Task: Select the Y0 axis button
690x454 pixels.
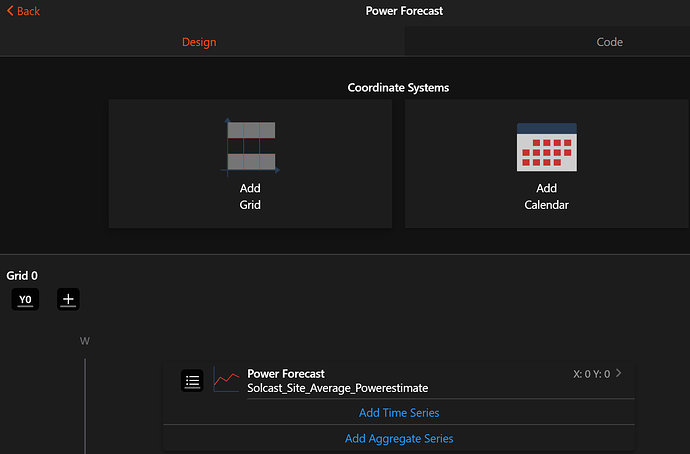Action: point(25,299)
